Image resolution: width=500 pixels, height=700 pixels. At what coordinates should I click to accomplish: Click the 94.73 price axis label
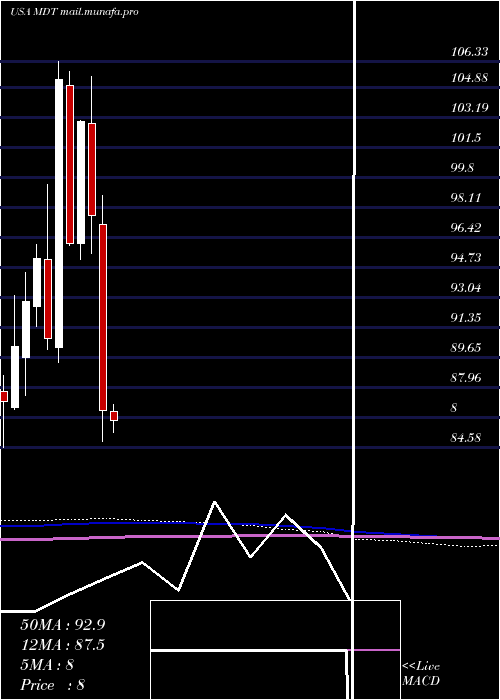click(x=466, y=258)
